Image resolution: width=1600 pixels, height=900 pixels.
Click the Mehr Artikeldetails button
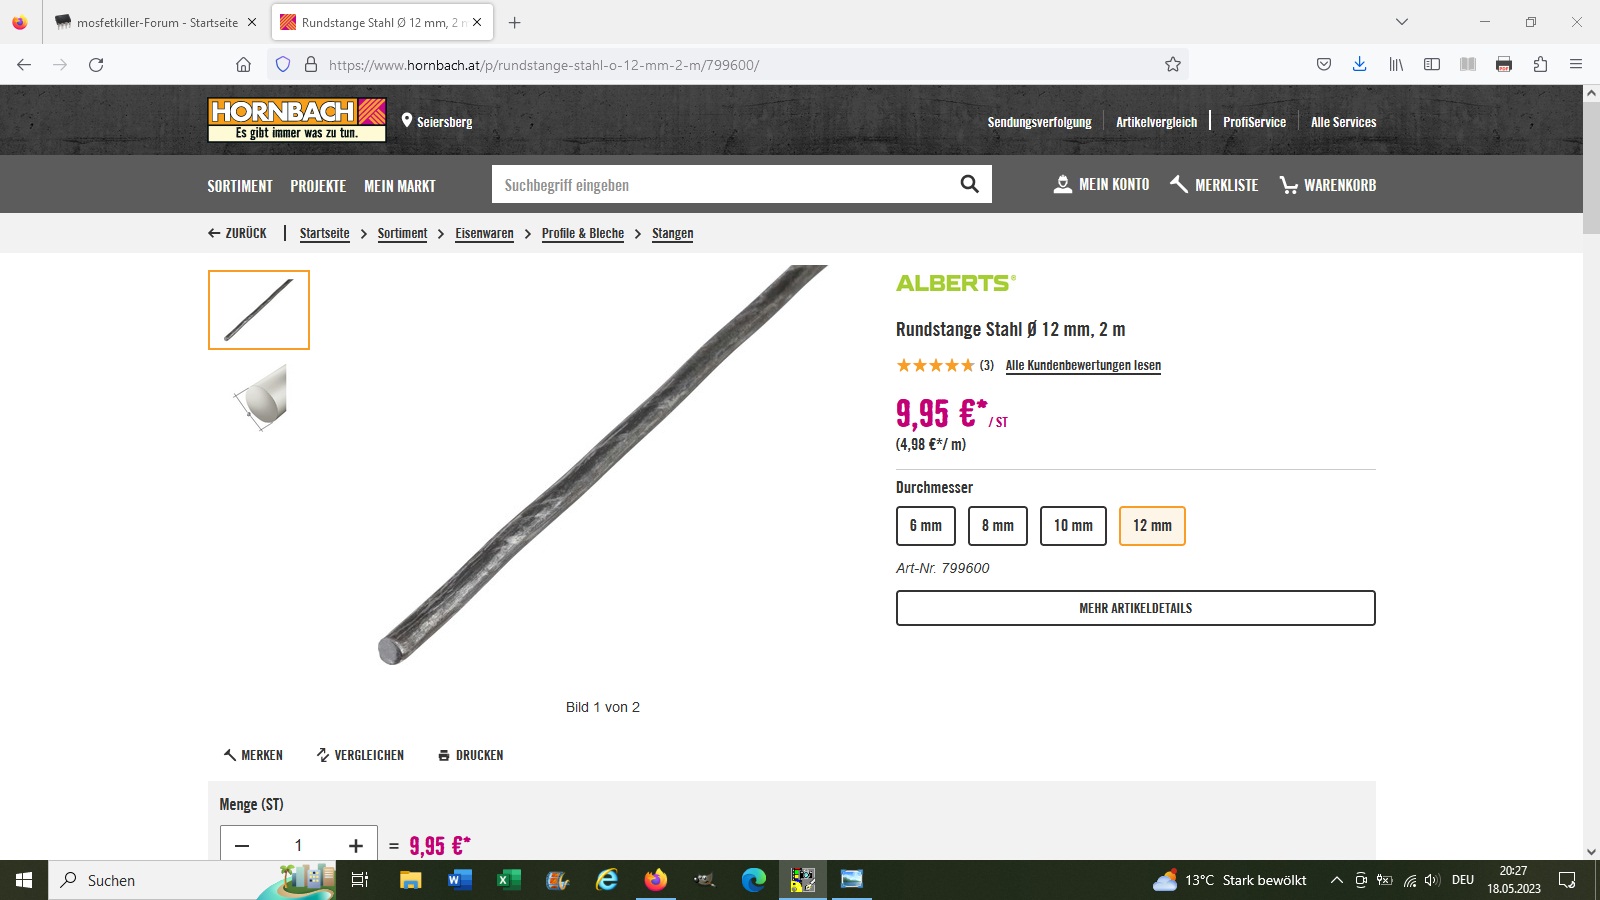pyautogui.click(x=1136, y=608)
